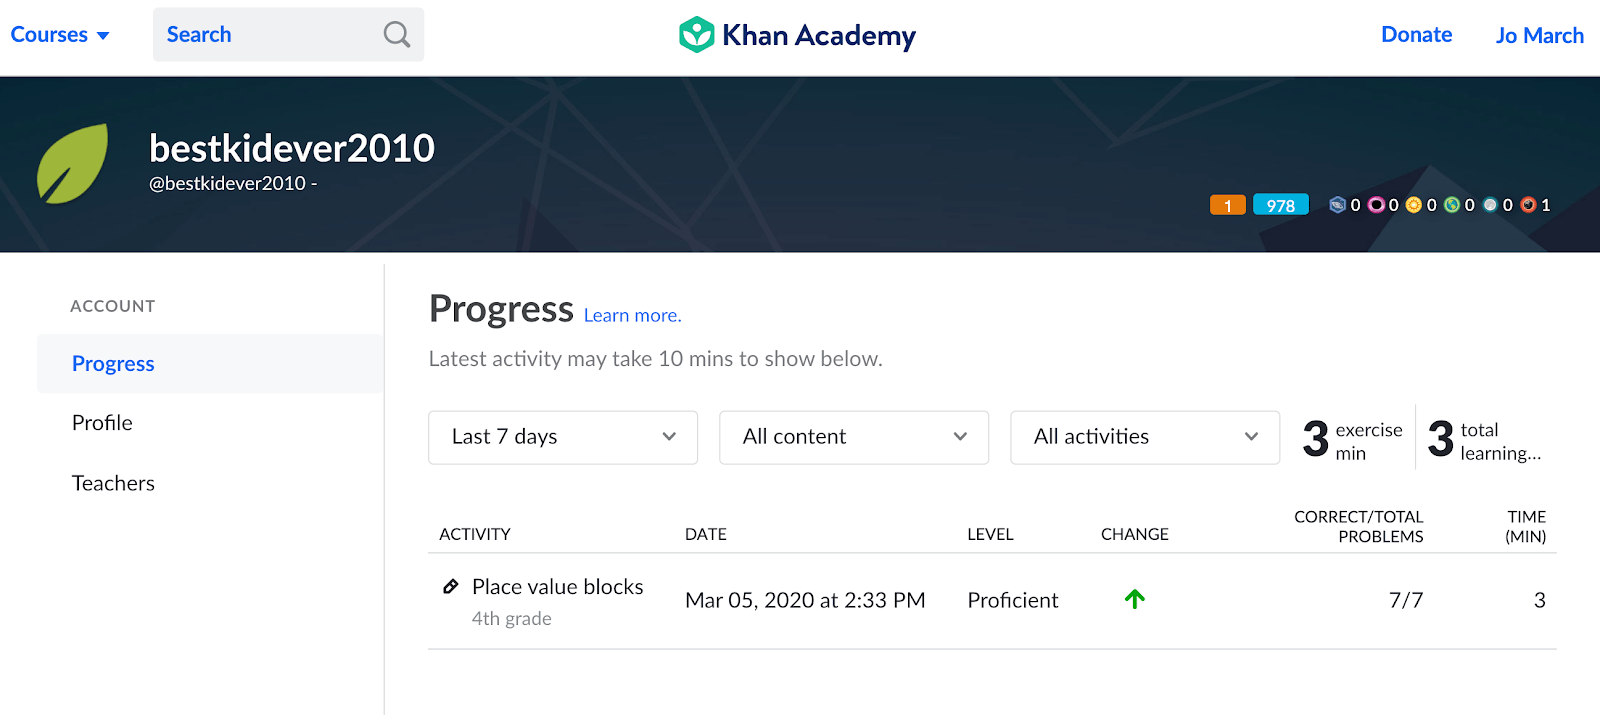Click the earth badge icon
Viewport: 1600px width, 715px height.
(1452, 205)
